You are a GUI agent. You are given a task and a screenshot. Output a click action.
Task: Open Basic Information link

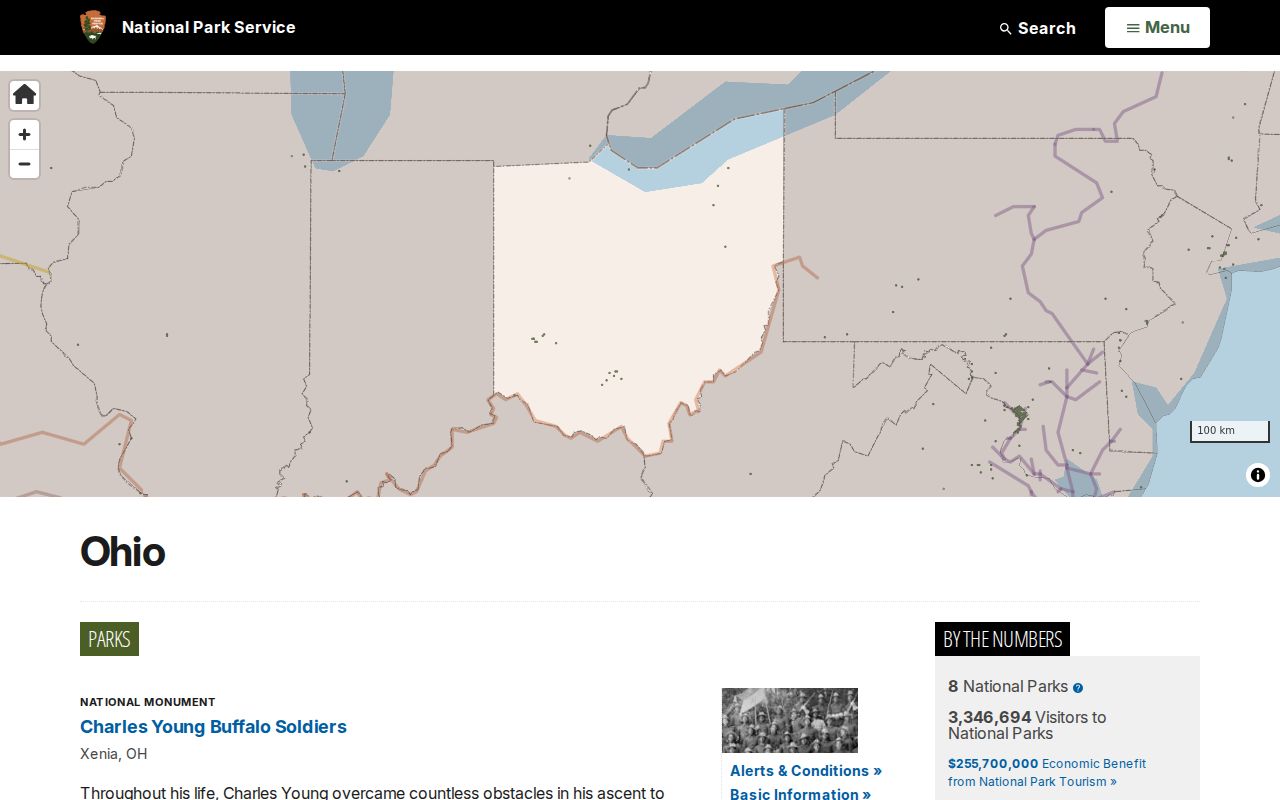pyautogui.click(x=800, y=794)
